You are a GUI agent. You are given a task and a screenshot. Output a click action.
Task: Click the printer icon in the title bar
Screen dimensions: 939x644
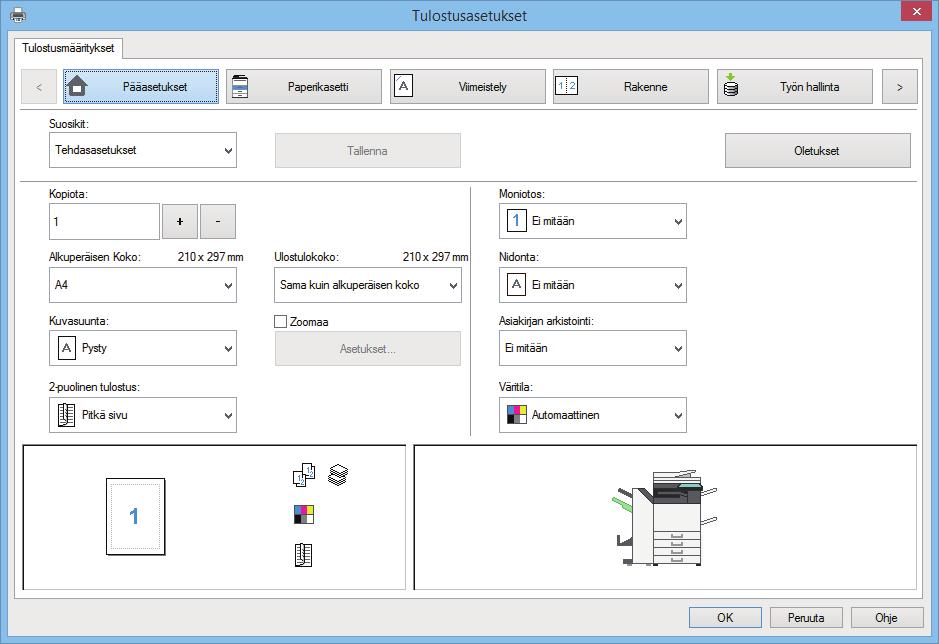tap(18, 14)
